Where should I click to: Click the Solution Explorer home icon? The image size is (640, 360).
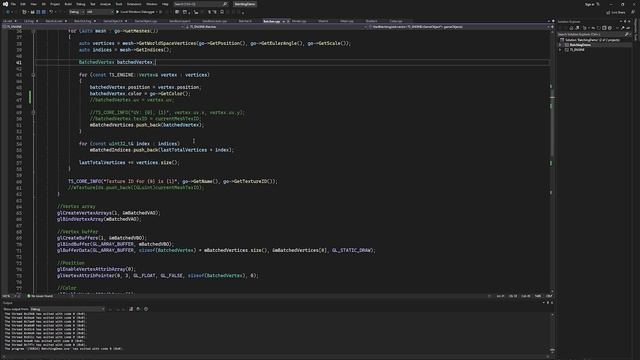(571, 28)
